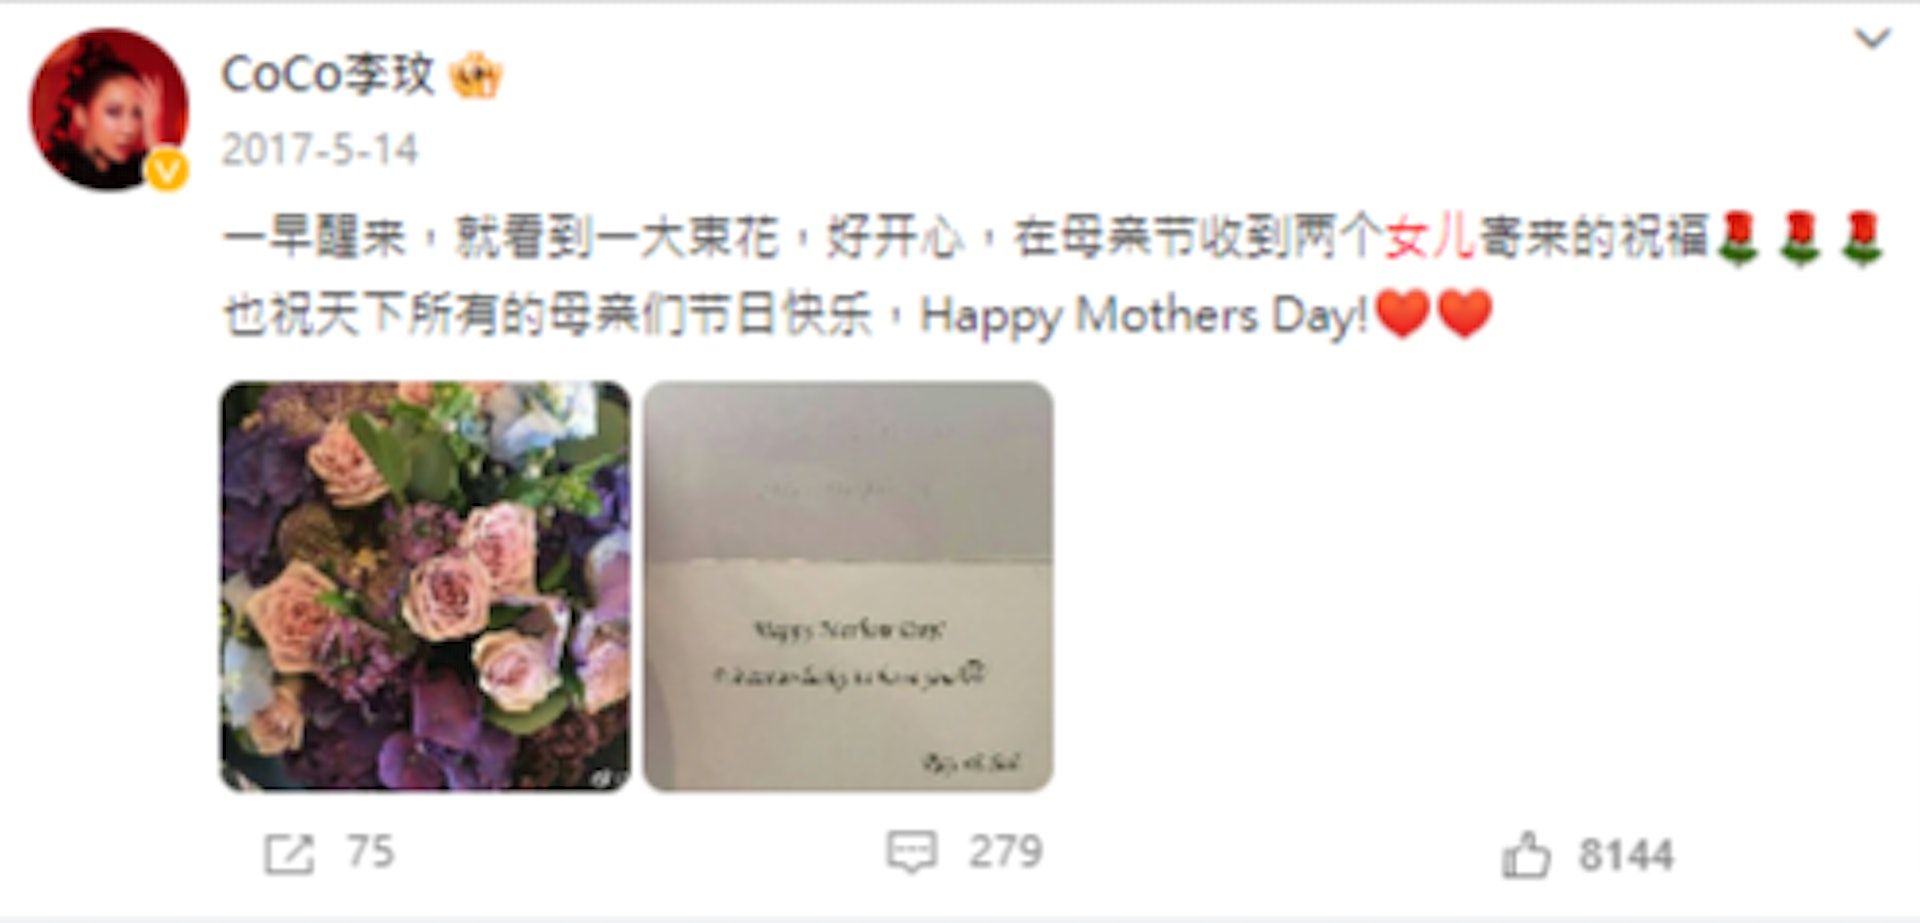This screenshot has height=923, width=1920.
Task: Expand the post options chevron menu
Action: tap(1872, 39)
